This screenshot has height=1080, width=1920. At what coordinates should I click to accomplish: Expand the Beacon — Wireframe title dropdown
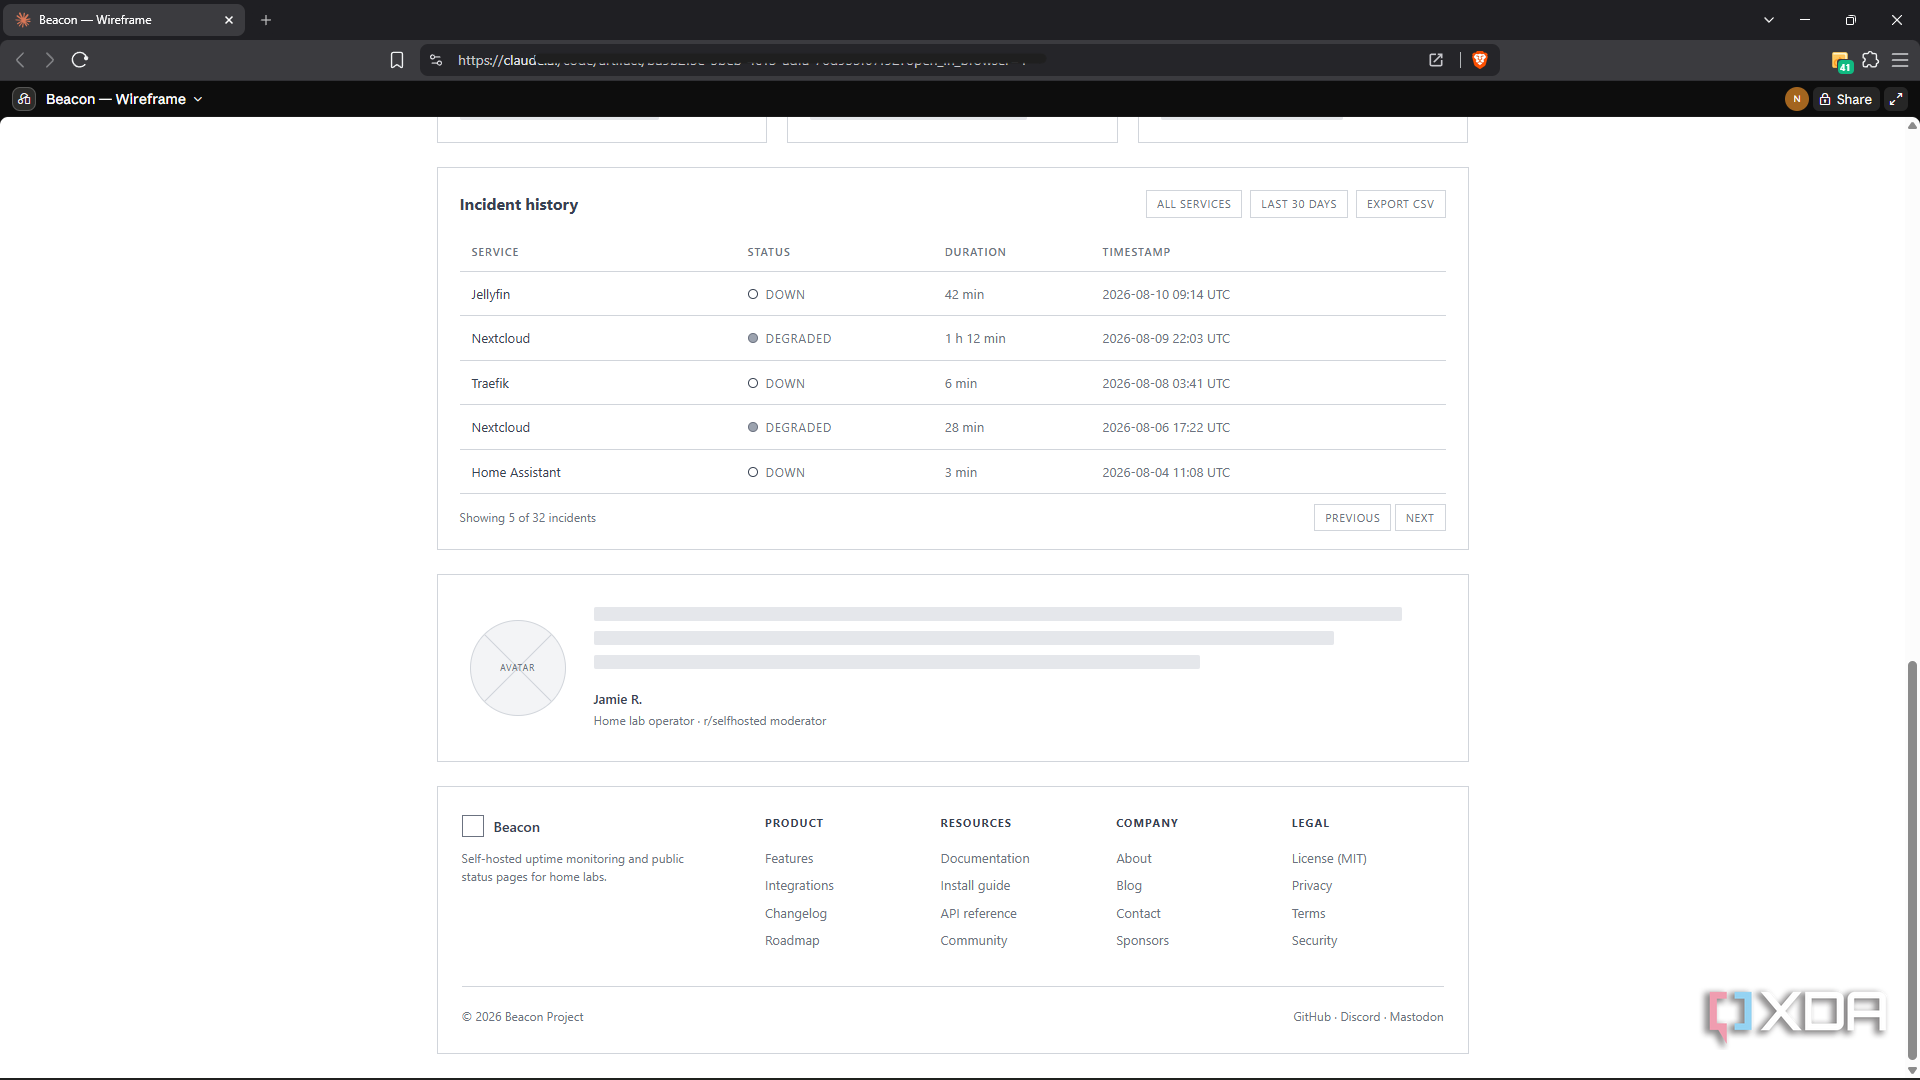tap(124, 99)
